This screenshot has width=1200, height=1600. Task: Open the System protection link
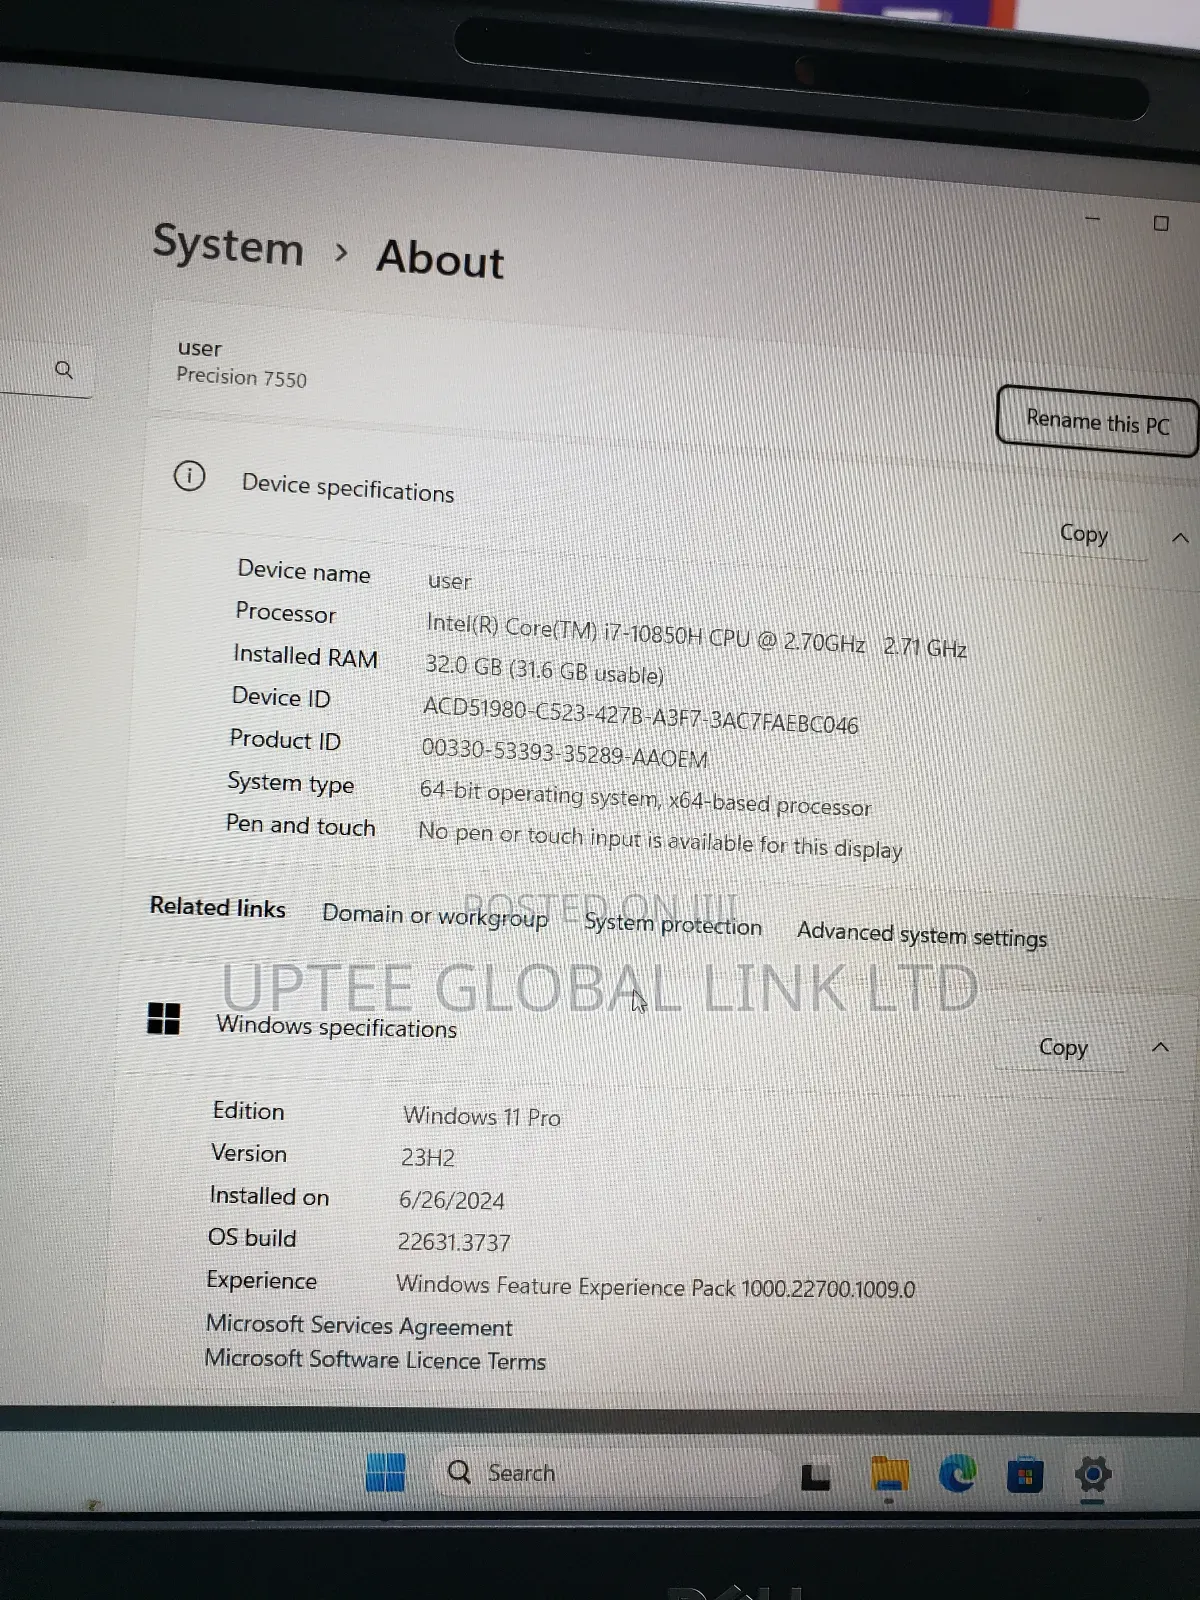coord(673,925)
